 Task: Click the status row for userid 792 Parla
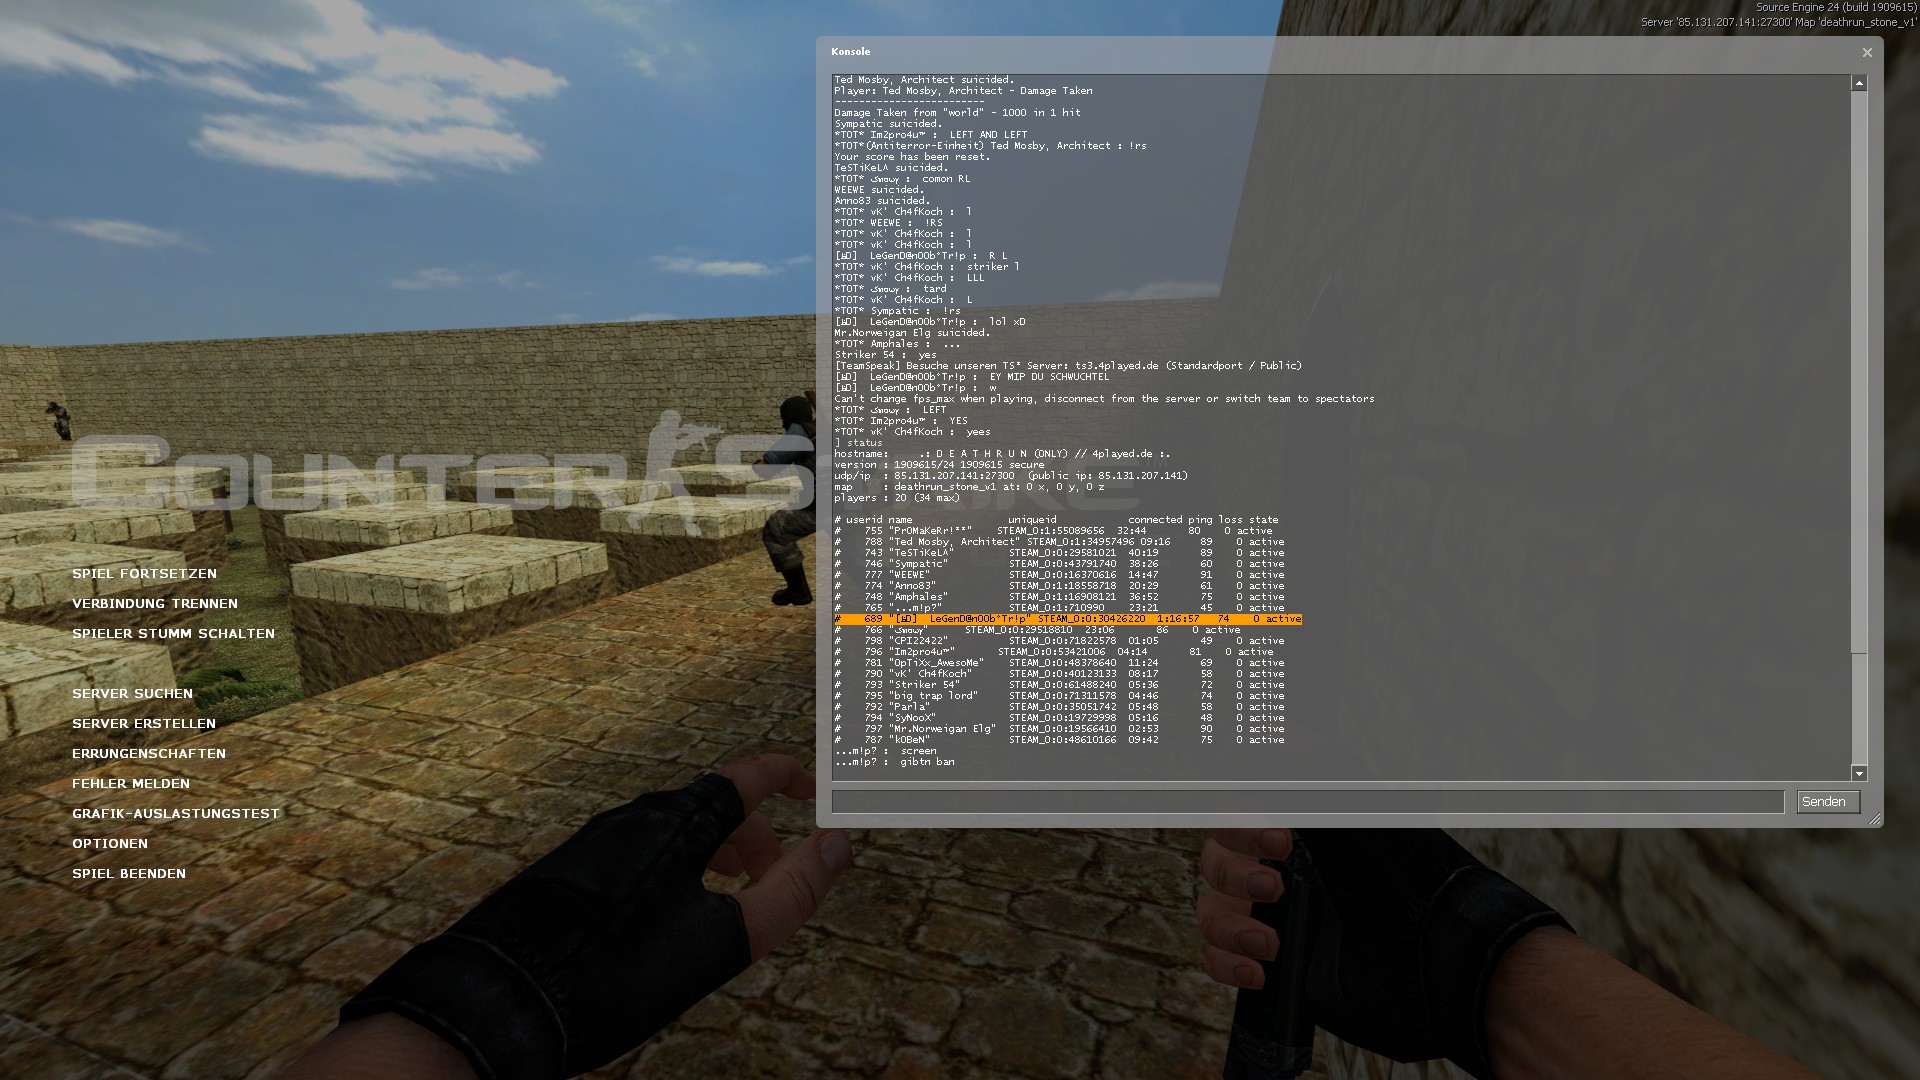(x=1059, y=707)
